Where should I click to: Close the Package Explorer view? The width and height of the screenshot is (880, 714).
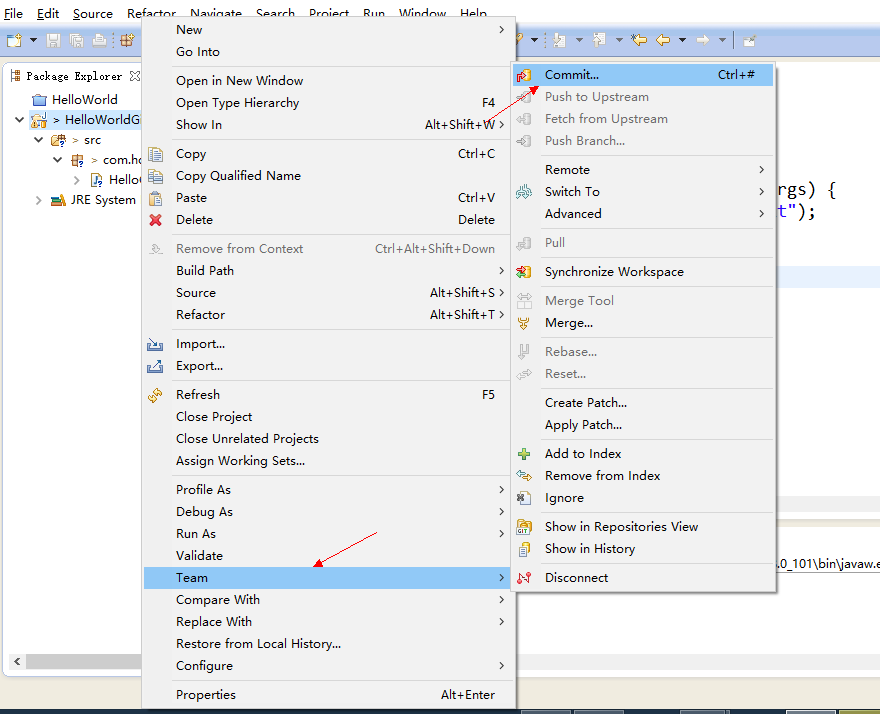135,76
